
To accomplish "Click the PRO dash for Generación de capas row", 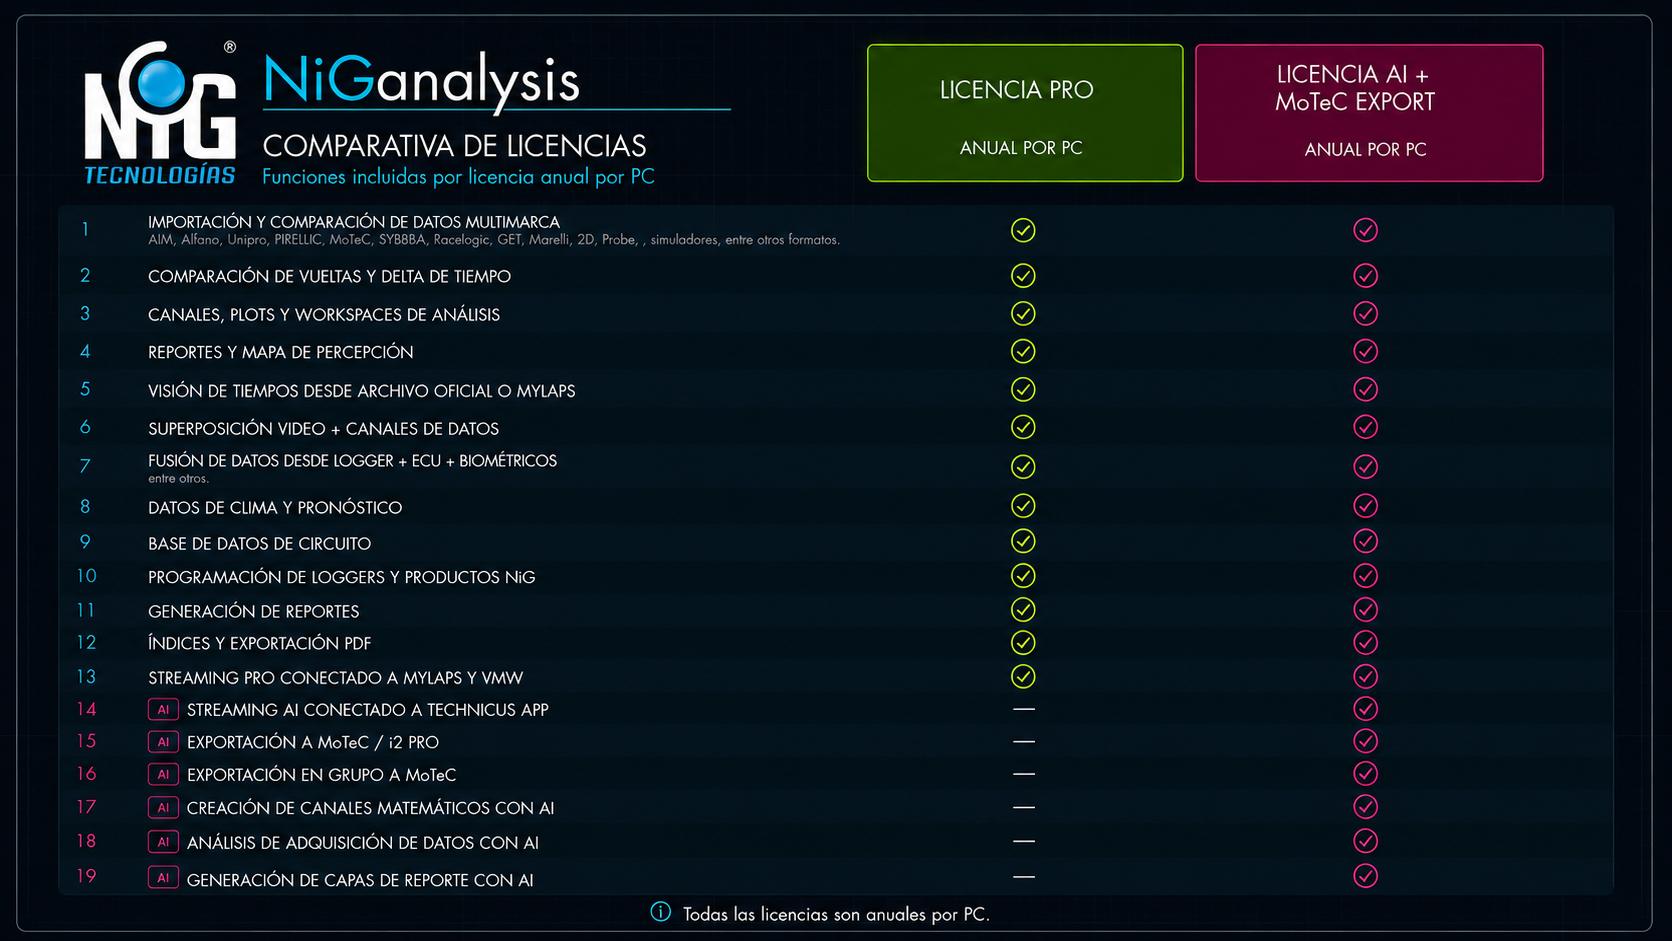I will 1023,877.
